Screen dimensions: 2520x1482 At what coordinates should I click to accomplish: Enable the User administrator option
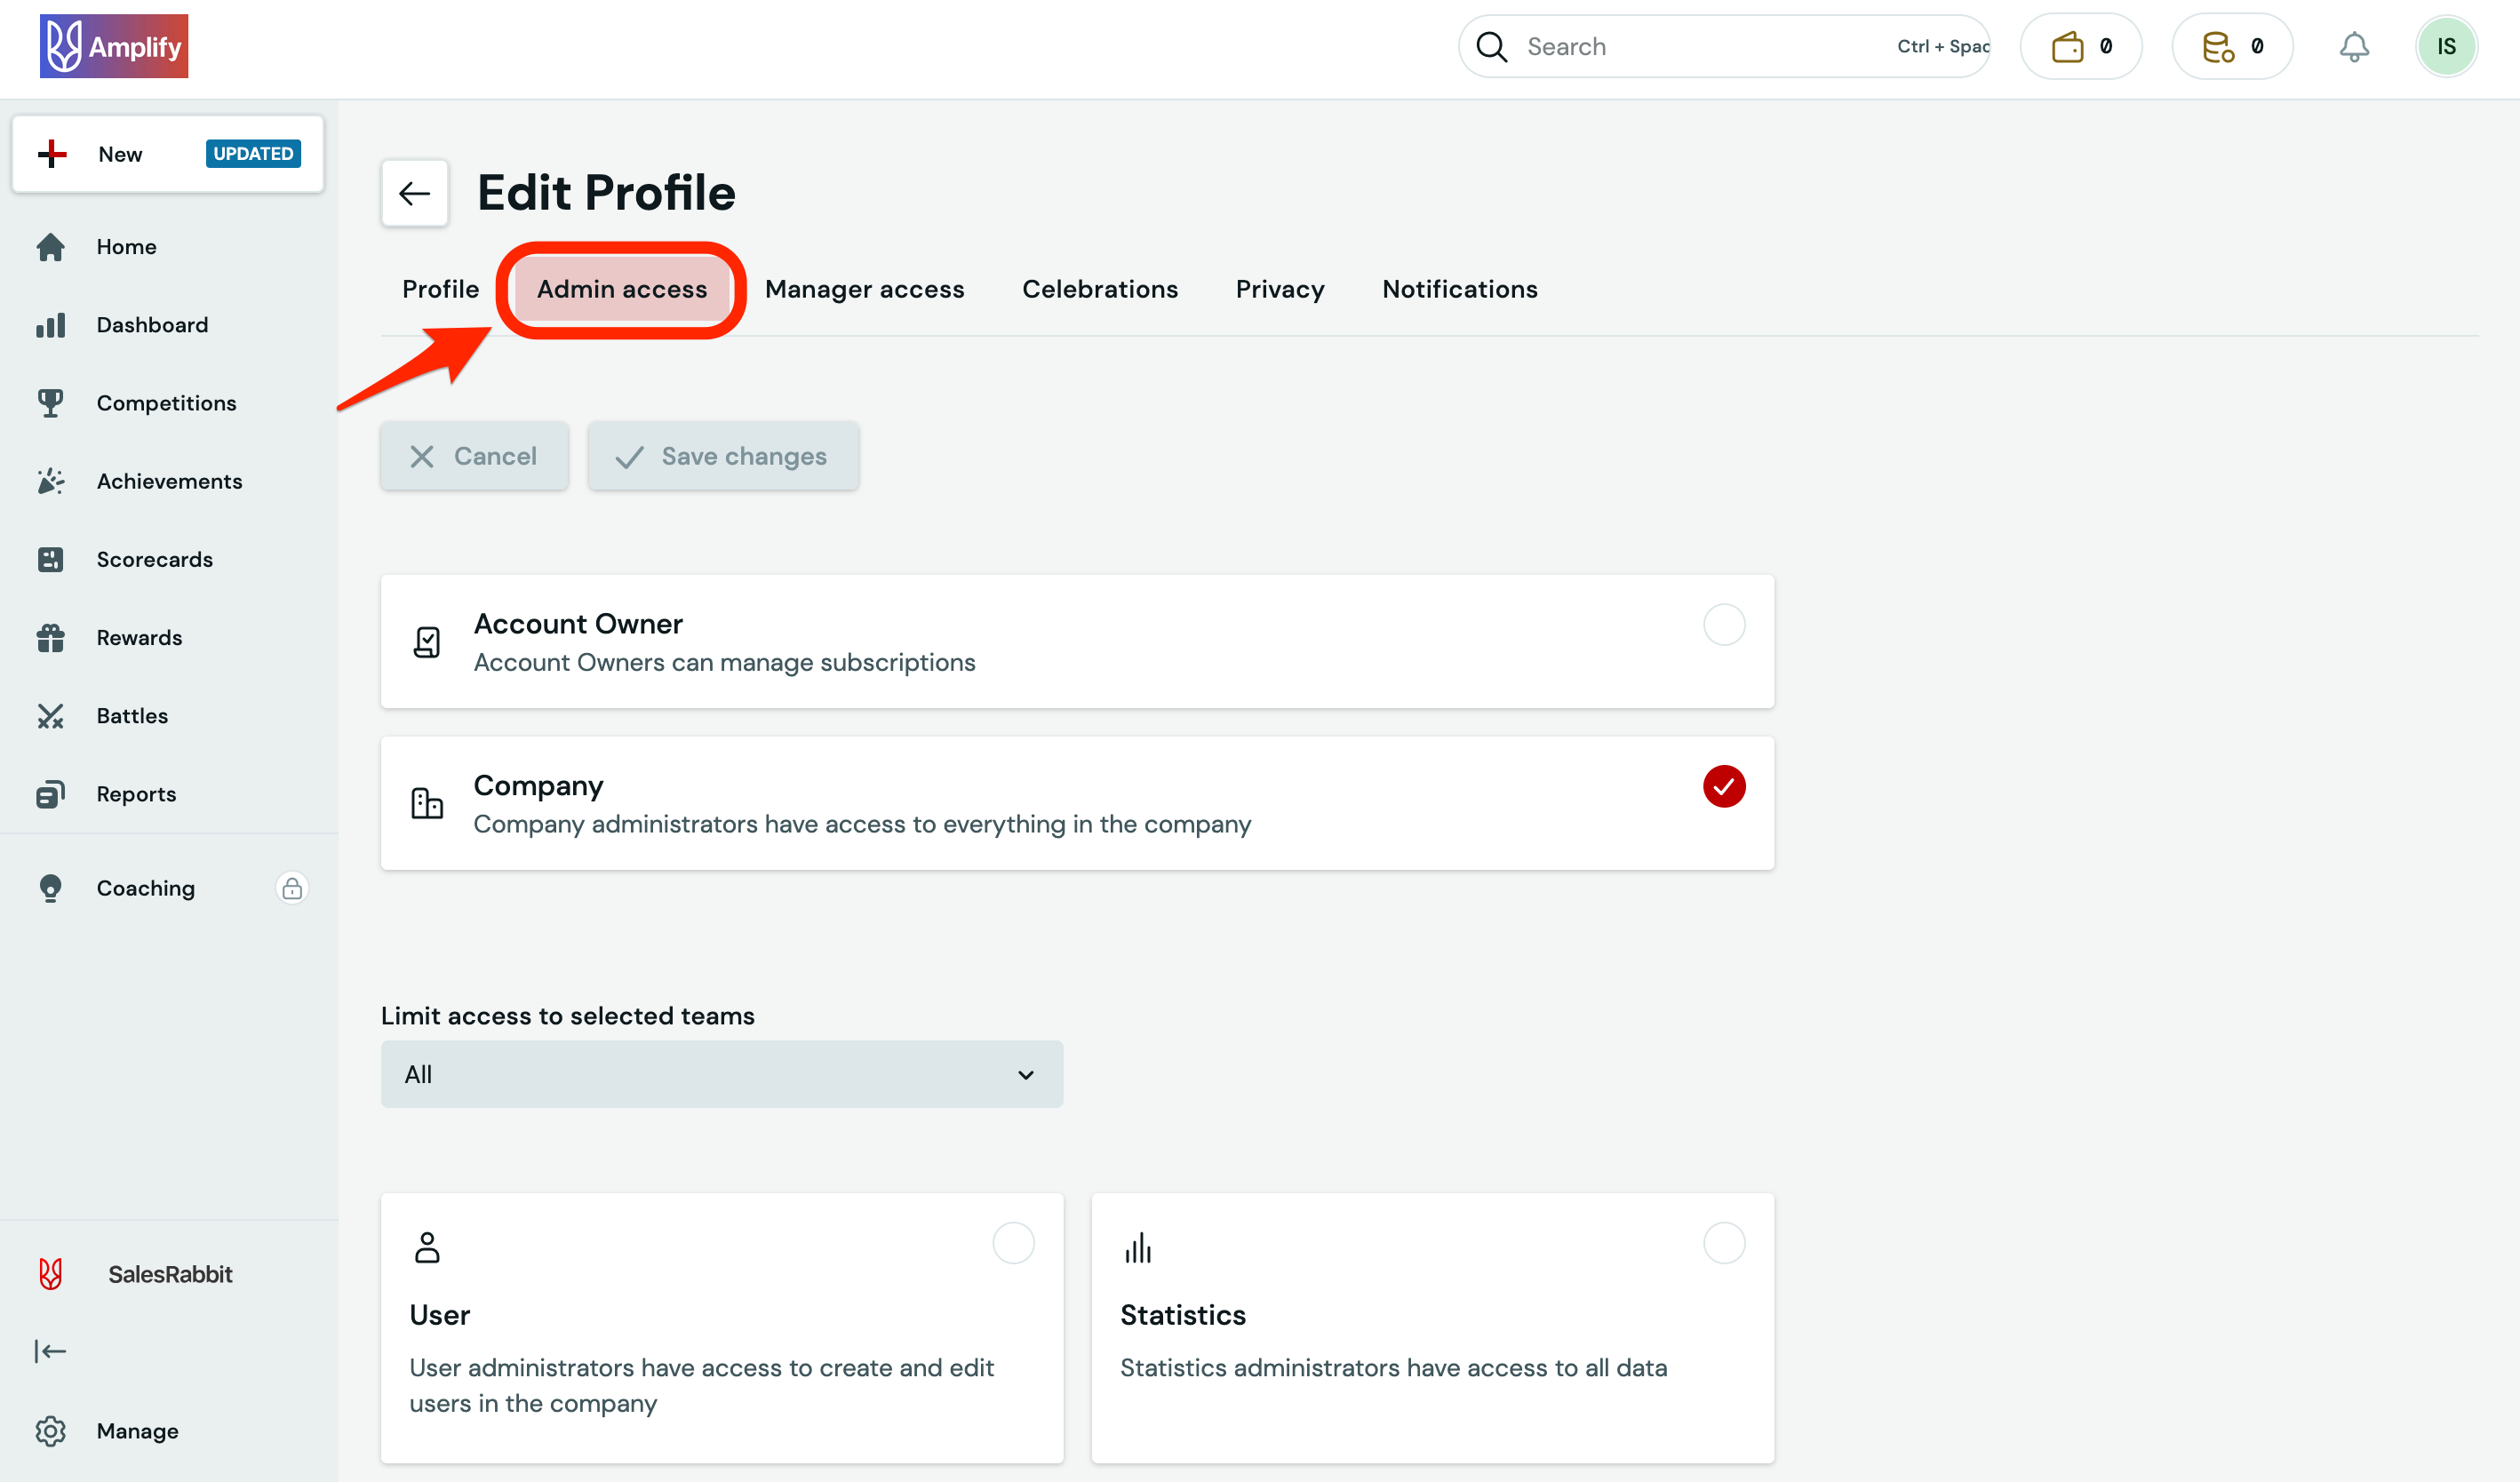(x=1012, y=1243)
